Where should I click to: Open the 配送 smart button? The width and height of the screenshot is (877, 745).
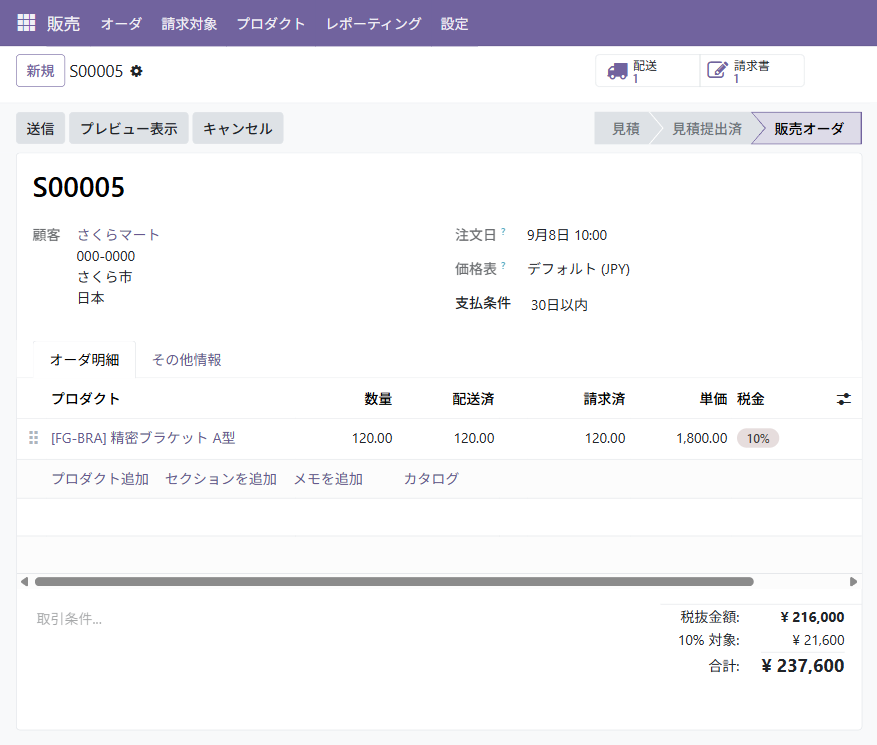tap(648, 70)
